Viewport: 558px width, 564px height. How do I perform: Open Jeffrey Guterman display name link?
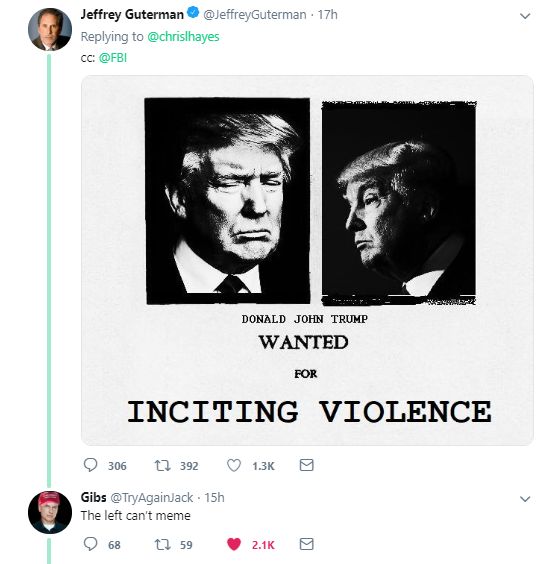[x=132, y=14]
